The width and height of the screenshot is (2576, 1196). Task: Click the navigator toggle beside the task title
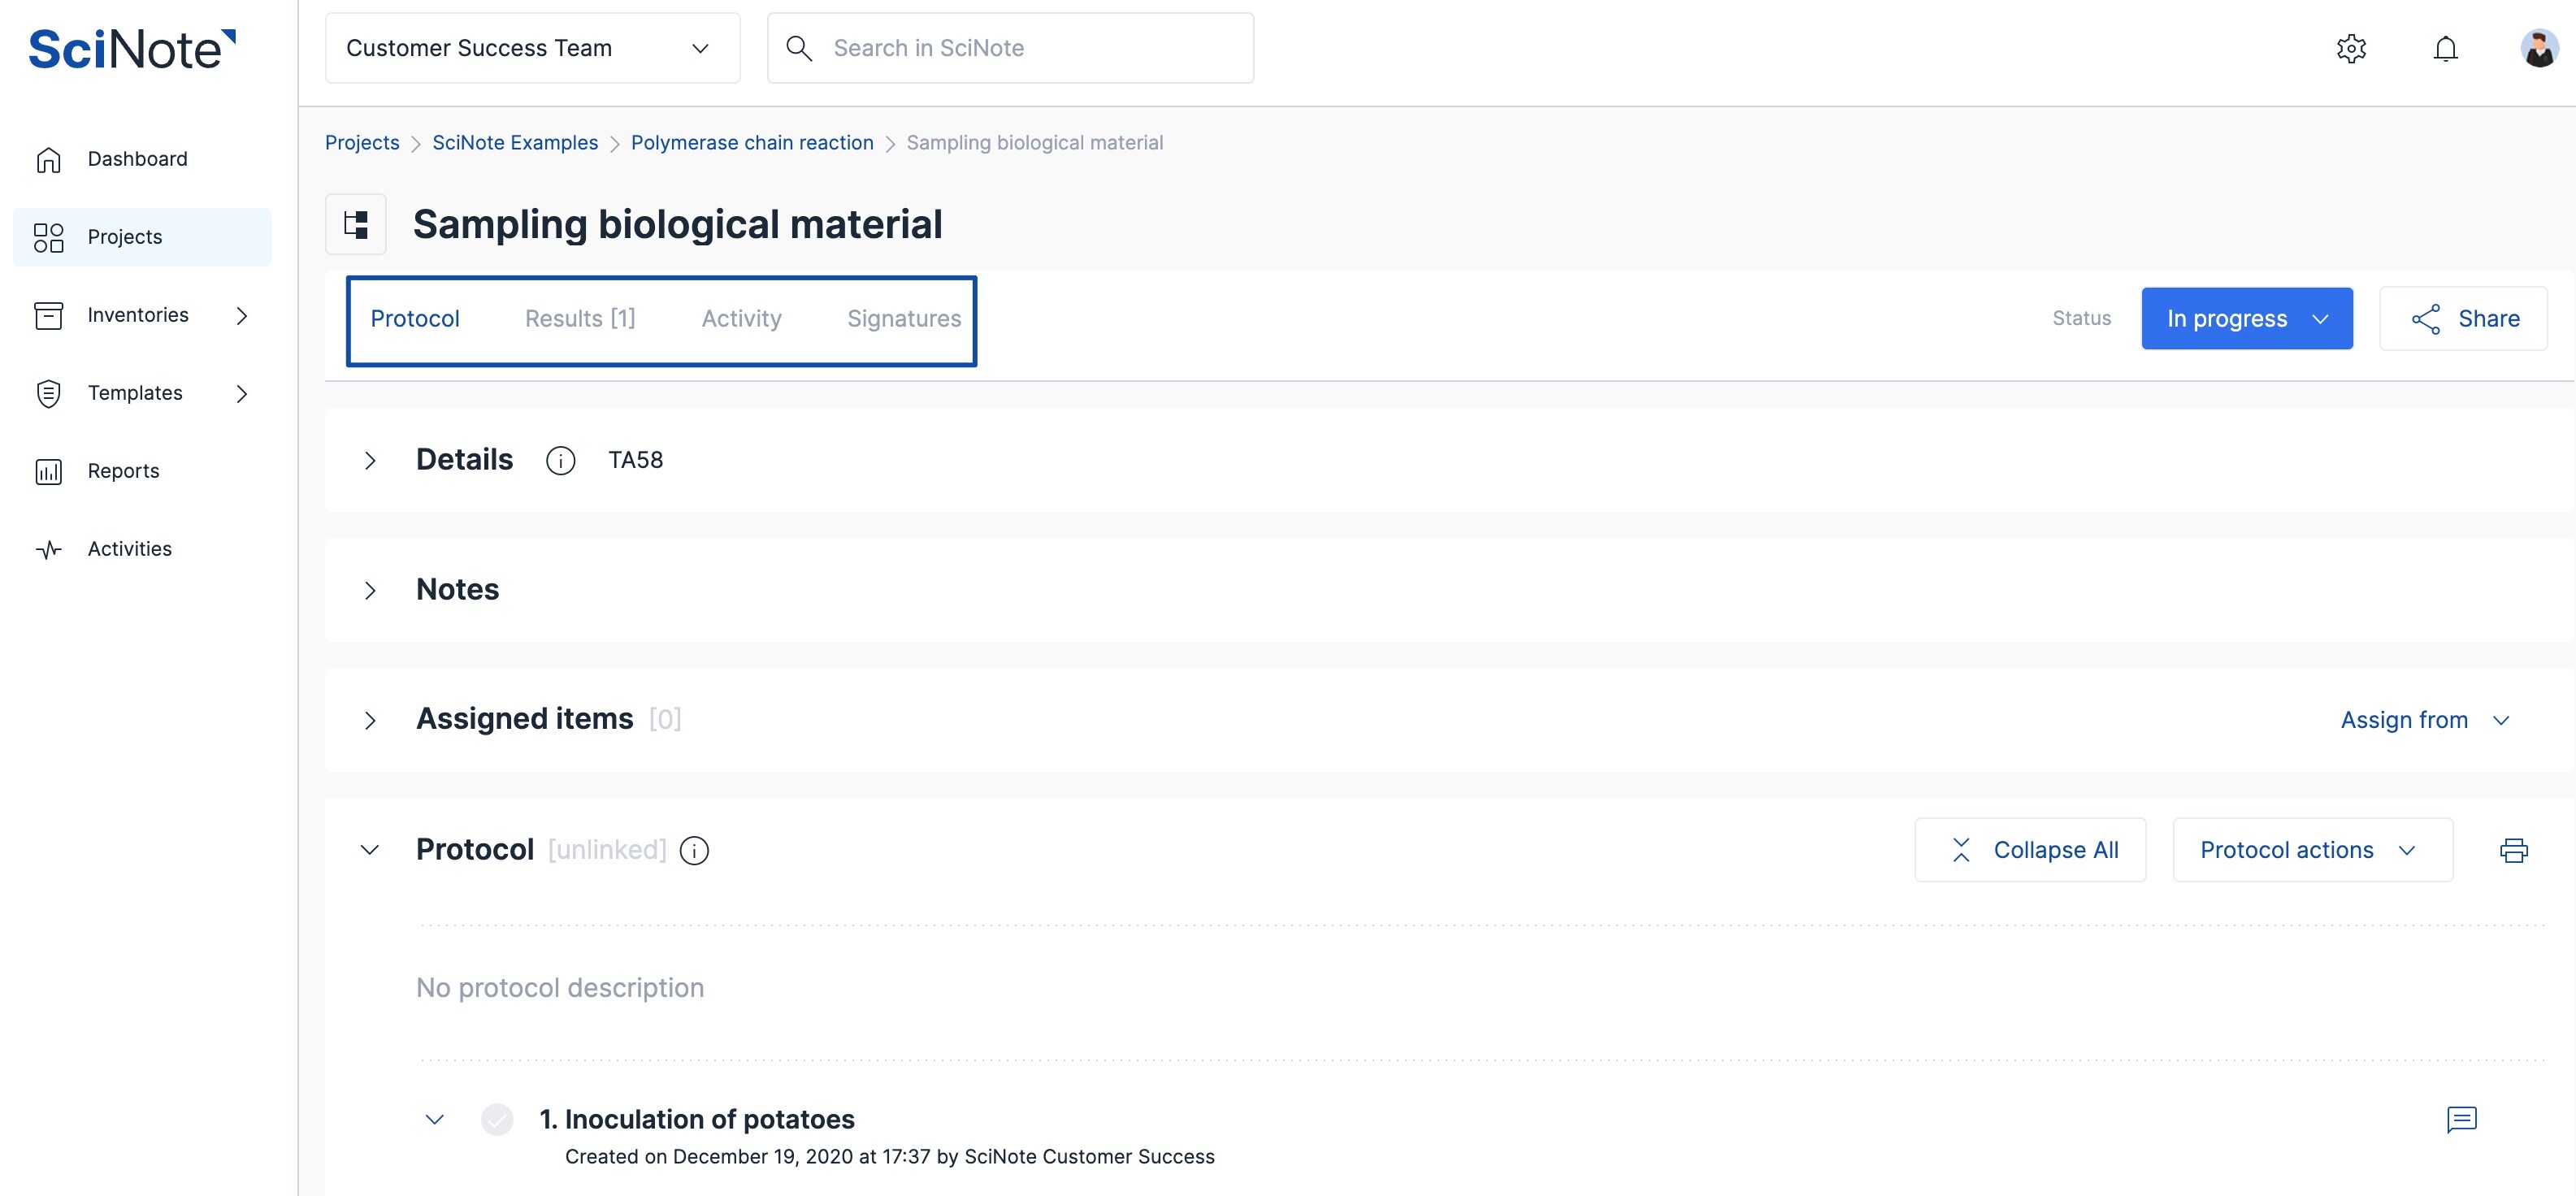click(x=355, y=223)
